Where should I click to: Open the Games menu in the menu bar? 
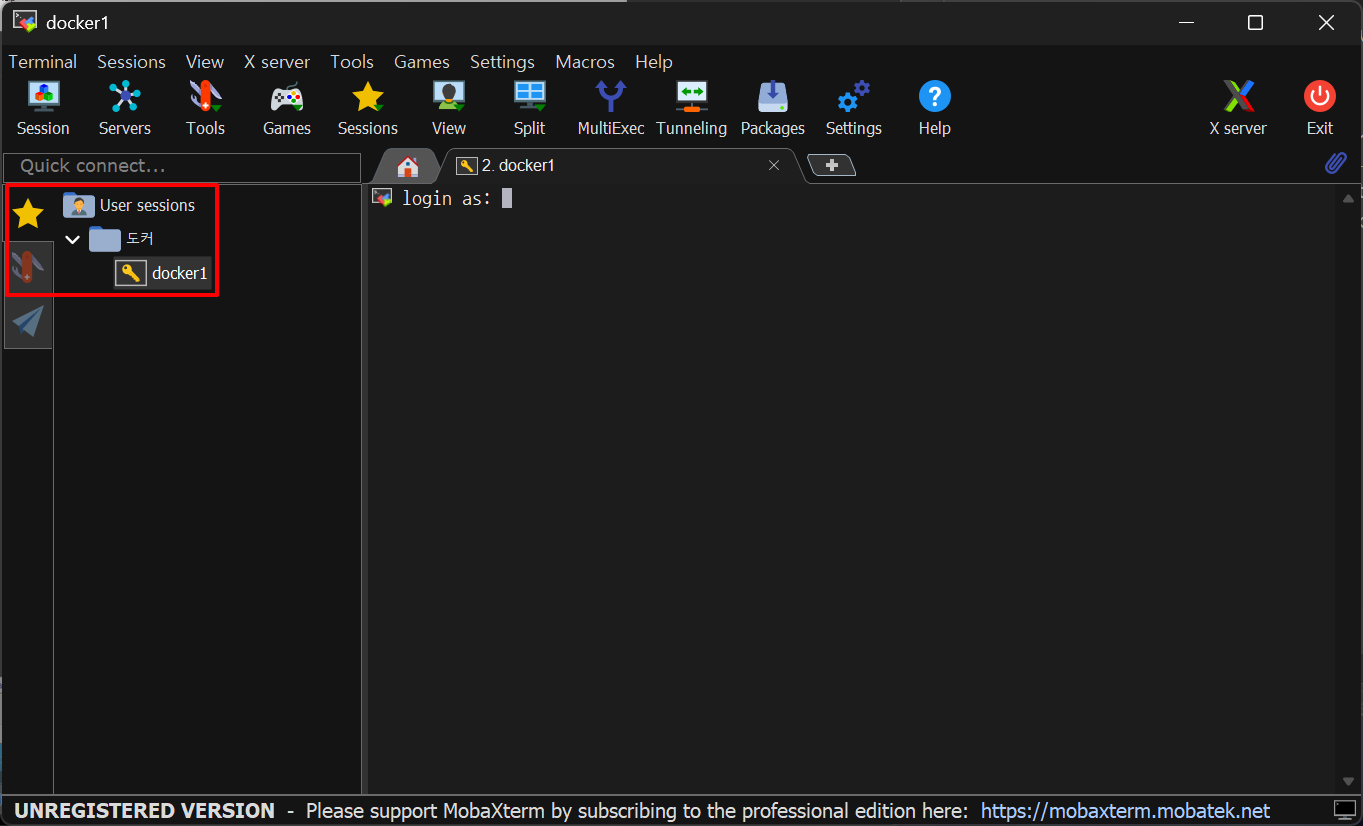(422, 62)
